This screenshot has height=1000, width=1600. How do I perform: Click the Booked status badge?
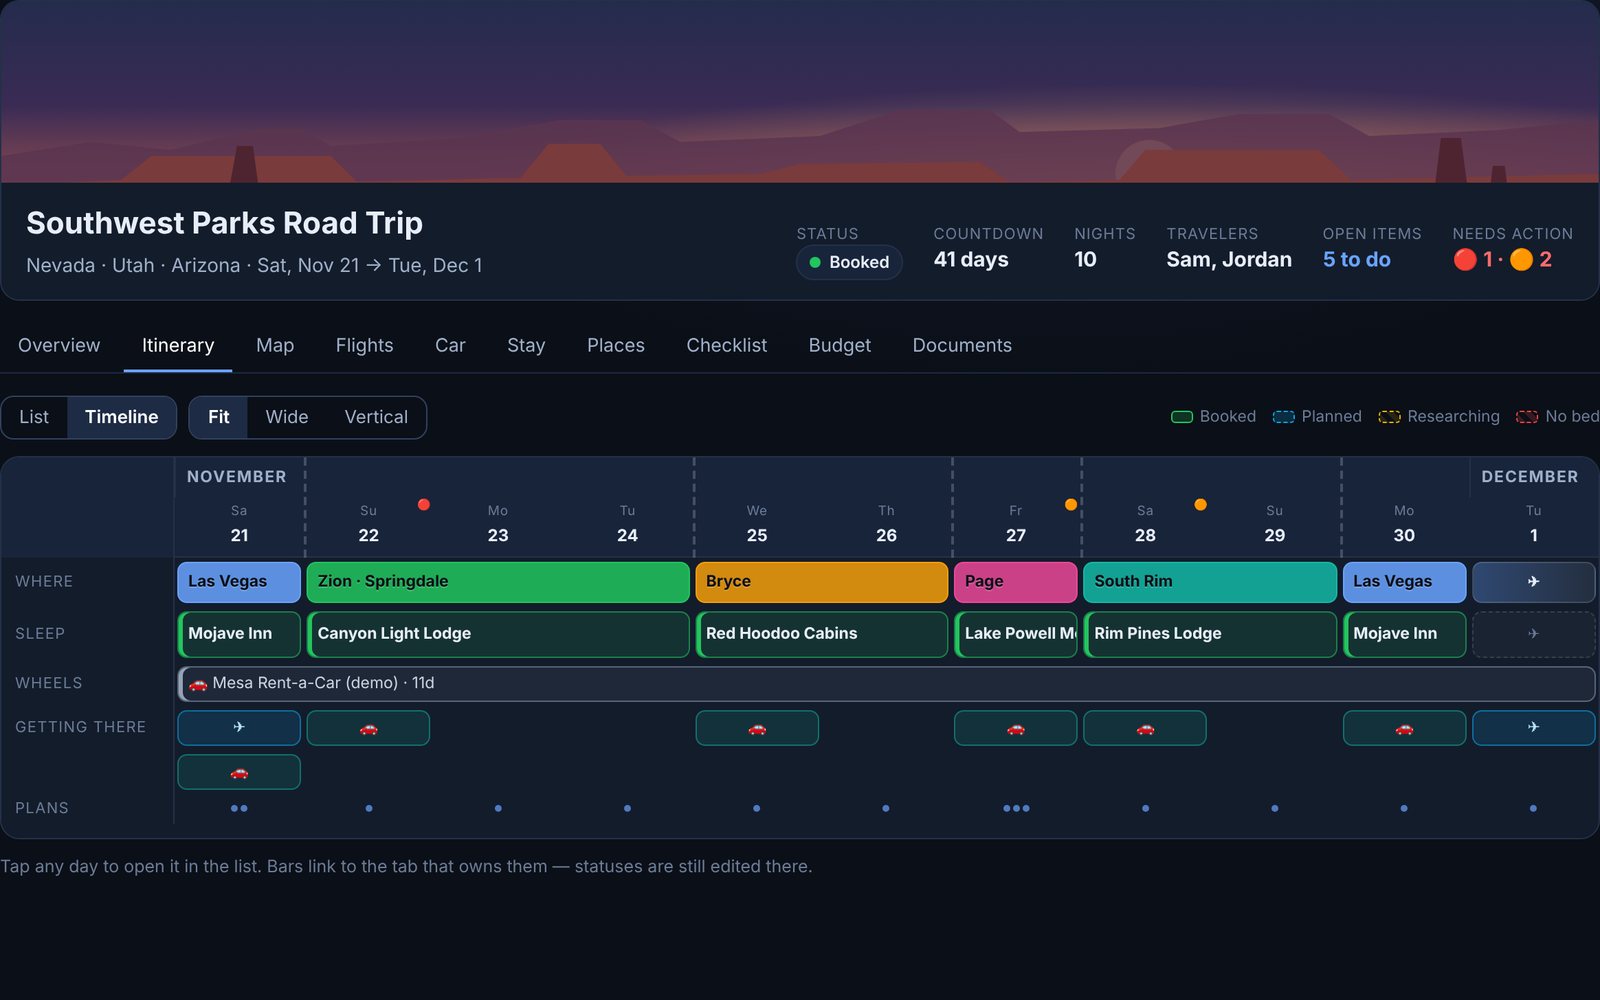pyautogui.click(x=849, y=262)
